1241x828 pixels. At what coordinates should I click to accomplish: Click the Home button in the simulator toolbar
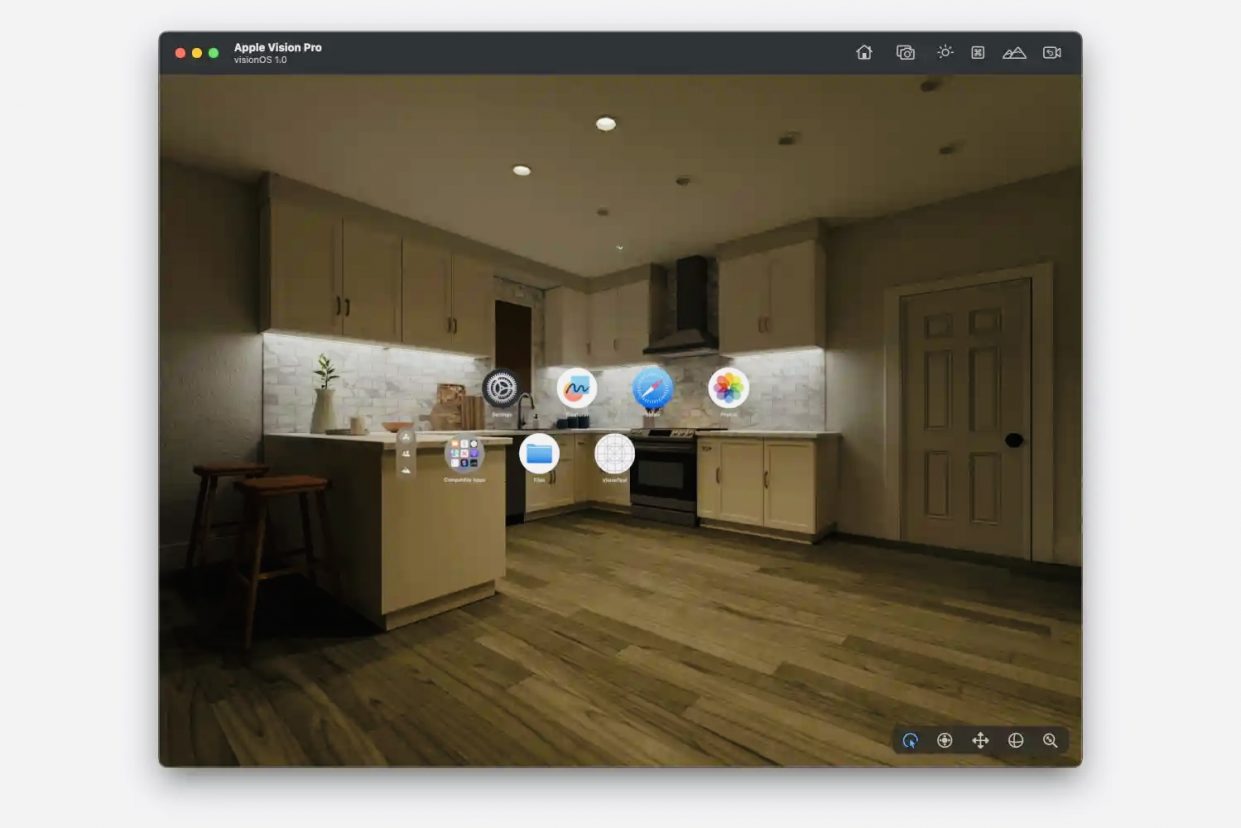864,53
